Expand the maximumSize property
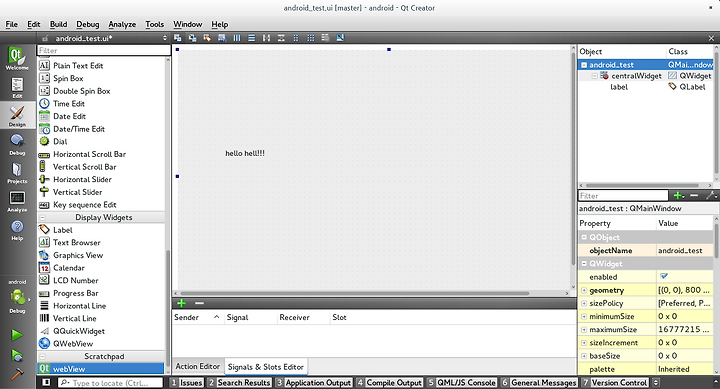The image size is (720, 389). (584, 329)
